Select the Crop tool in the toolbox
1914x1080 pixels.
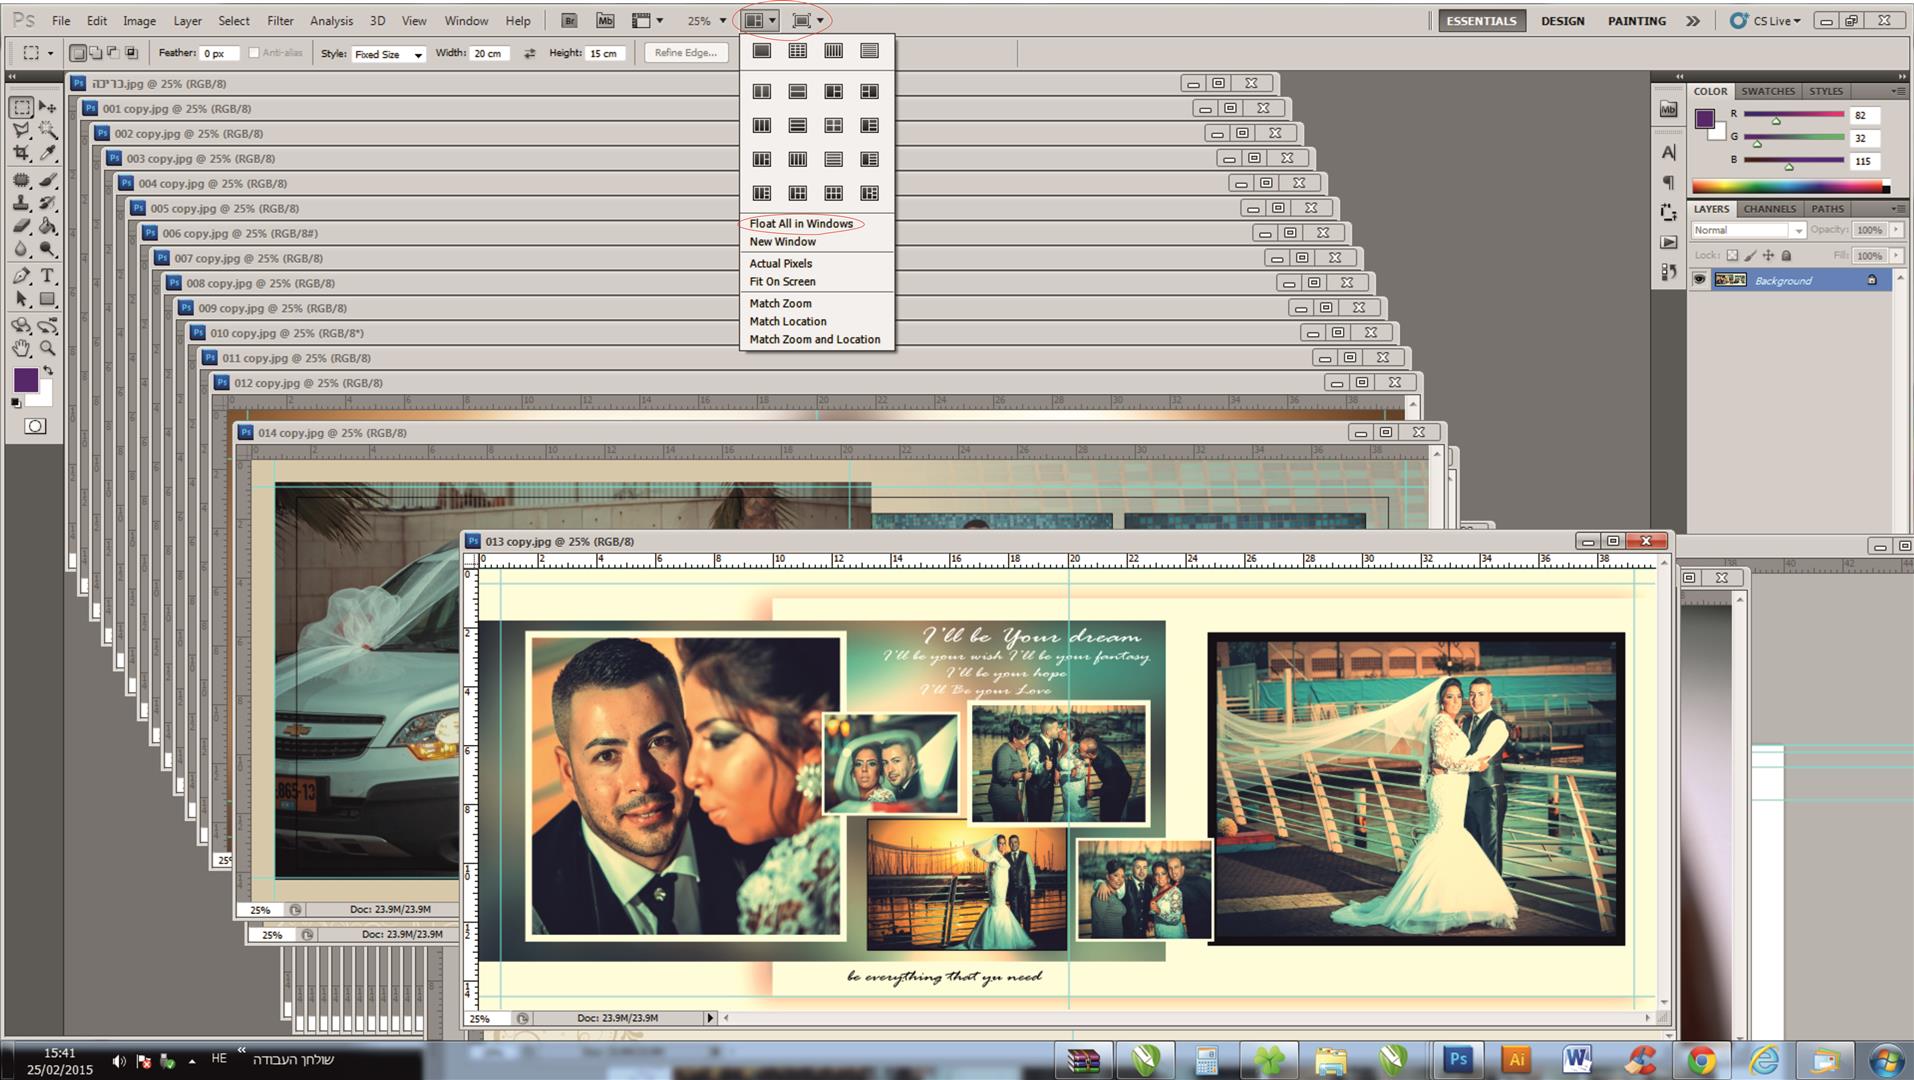click(21, 153)
